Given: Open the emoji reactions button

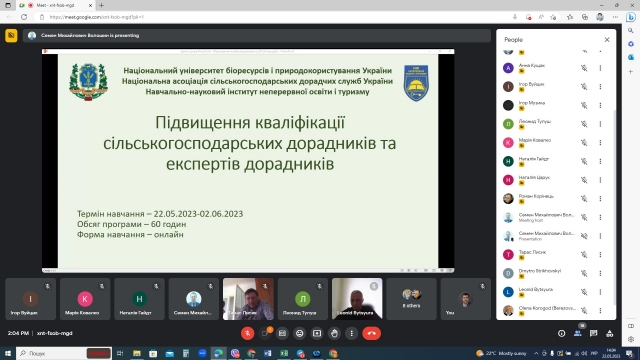Looking at the screenshot, I should pos(300,333).
